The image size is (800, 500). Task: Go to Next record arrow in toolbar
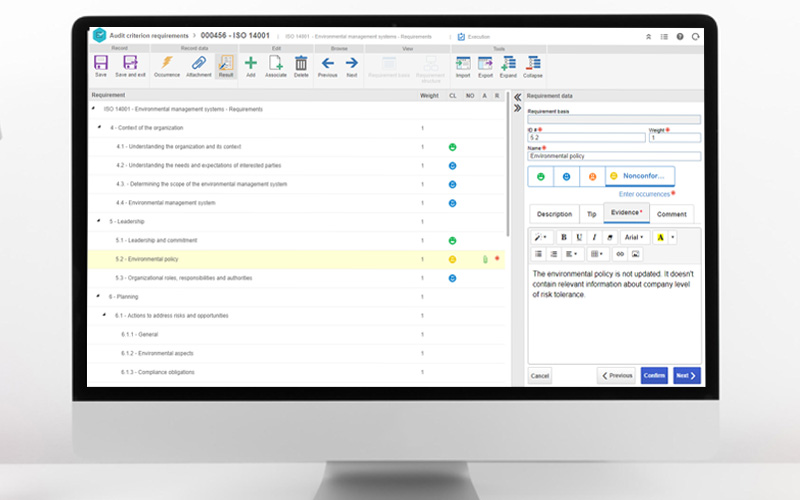352,64
